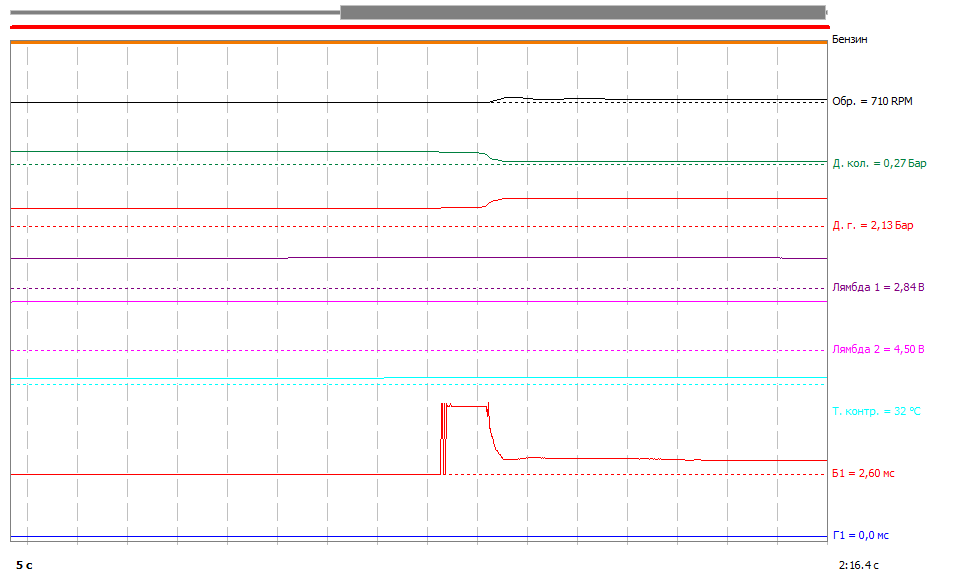Click the red bar below the scrollbar
Screen dimensions: 968x582
pos(418,27)
